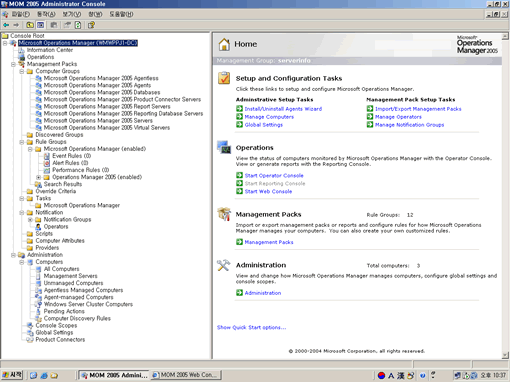Collapse the Notification folder
This screenshot has width=510, height=382.
click(x=22, y=213)
